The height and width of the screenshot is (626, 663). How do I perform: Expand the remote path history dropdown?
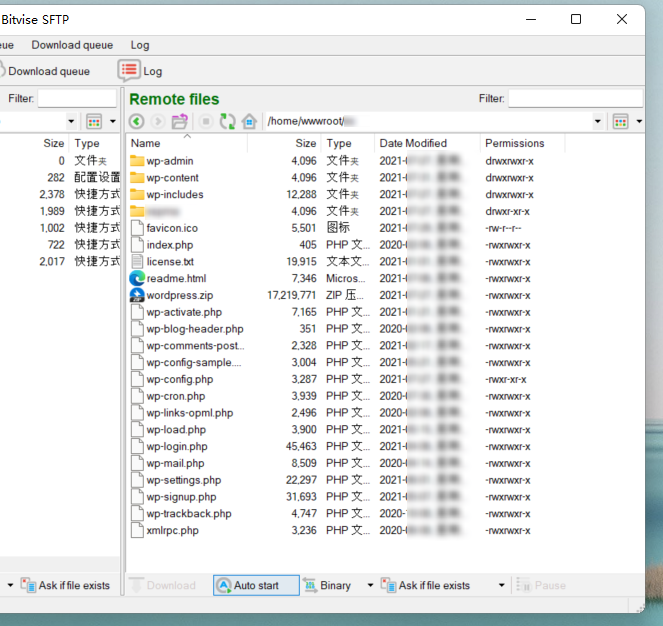[x=597, y=122]
